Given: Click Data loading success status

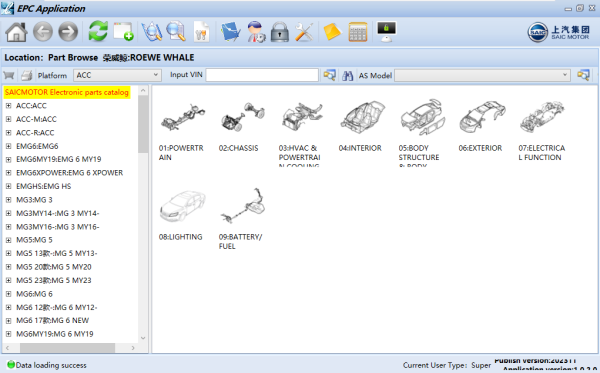Looking at the screenshot, I should point(47,365).
